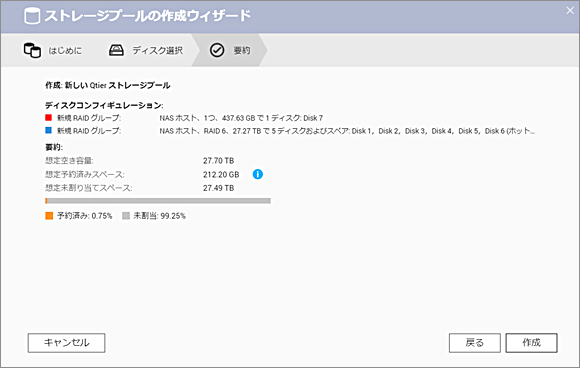
Task: Click the 想定予約済みスペース label
Action: point(85,175)
